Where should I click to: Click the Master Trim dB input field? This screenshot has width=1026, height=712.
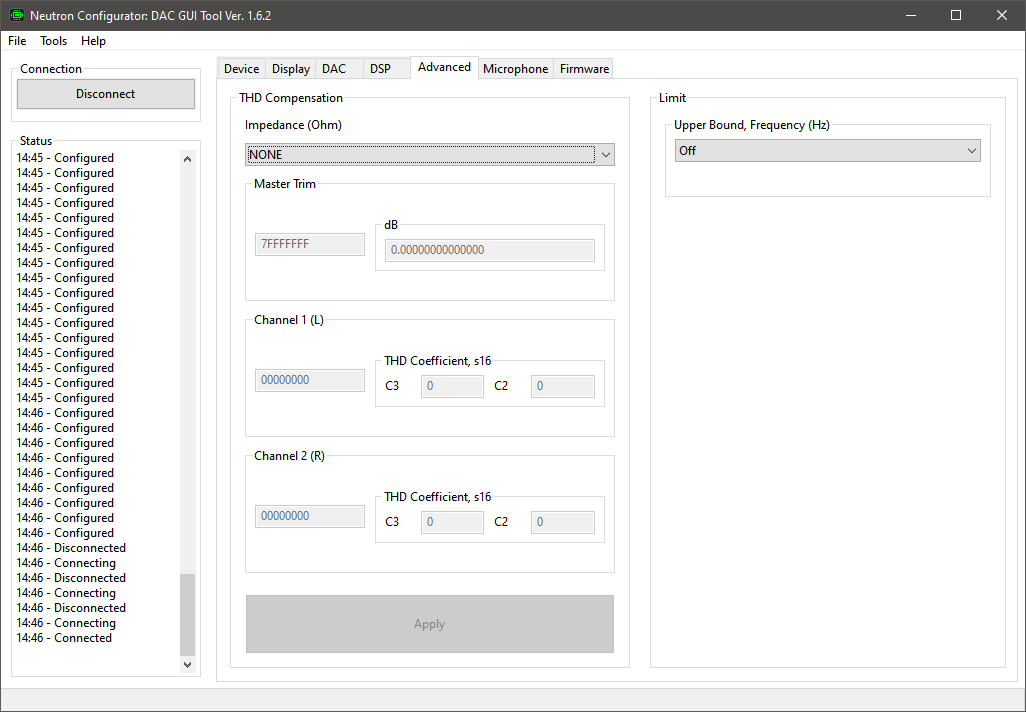(x=490, y=250)
